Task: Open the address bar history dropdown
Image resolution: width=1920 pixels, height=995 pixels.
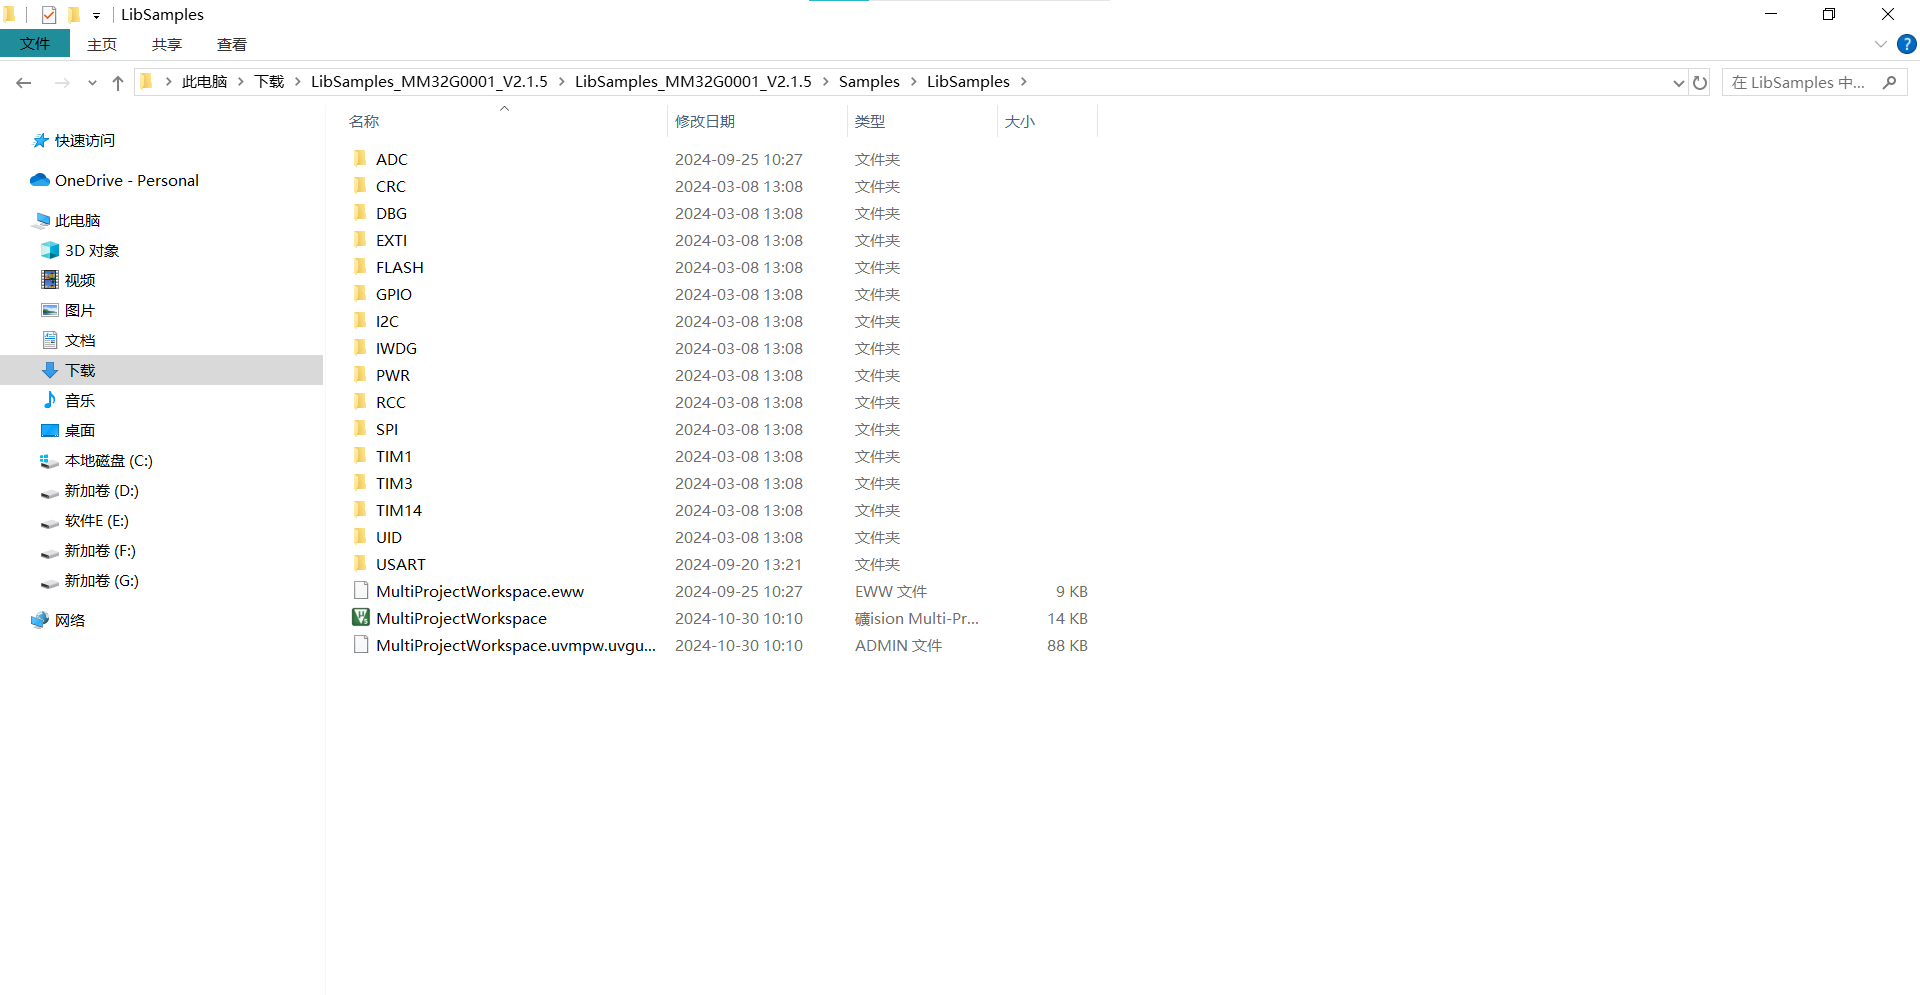Action: pos(1678,83)
